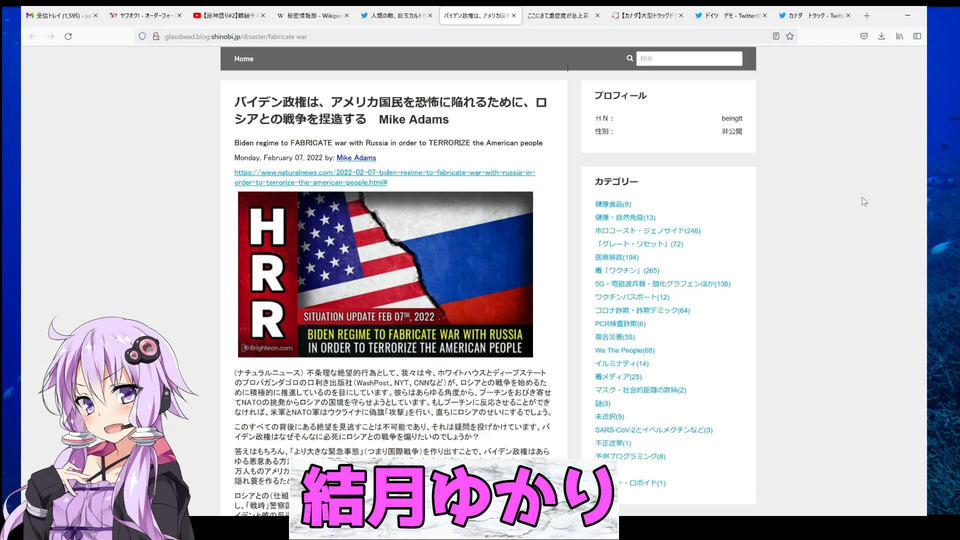The width and height of the screenshot is (960, 540).
Task: Open マスク・社会的距離の欺瞞(2) category
Action: point(640,390)
